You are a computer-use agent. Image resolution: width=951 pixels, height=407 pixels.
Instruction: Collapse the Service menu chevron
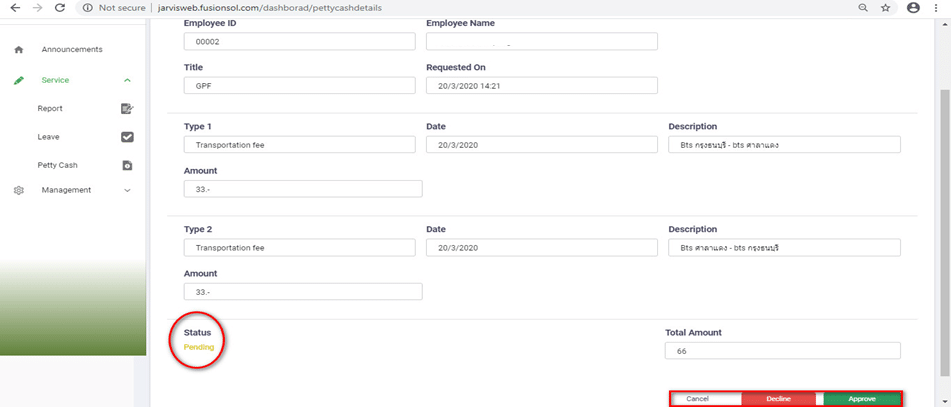127,80
